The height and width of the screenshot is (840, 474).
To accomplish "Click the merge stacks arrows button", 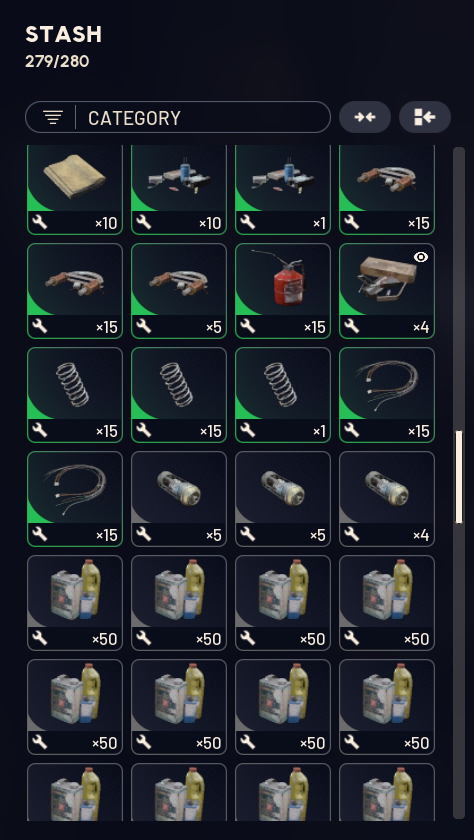I will [x=365, y=117].
